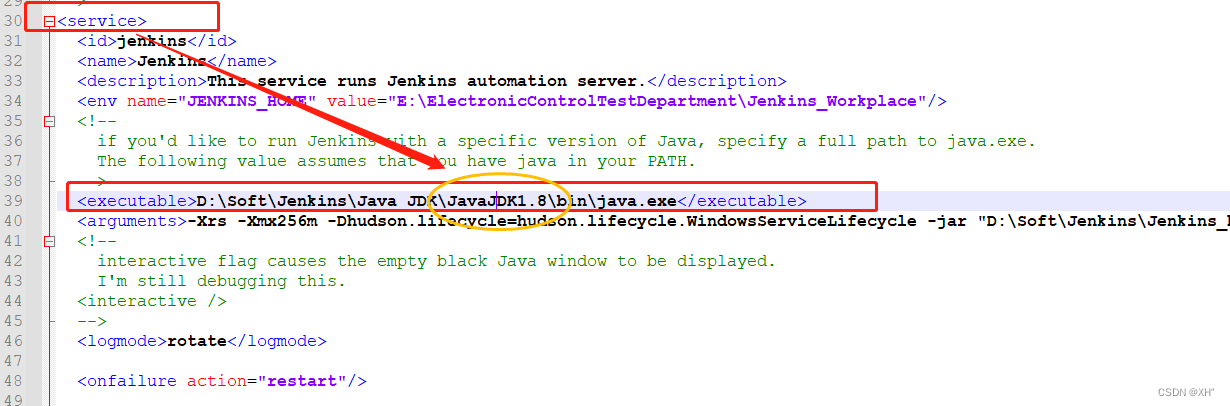Collapse the service tag fold marker

coord(48,21)
